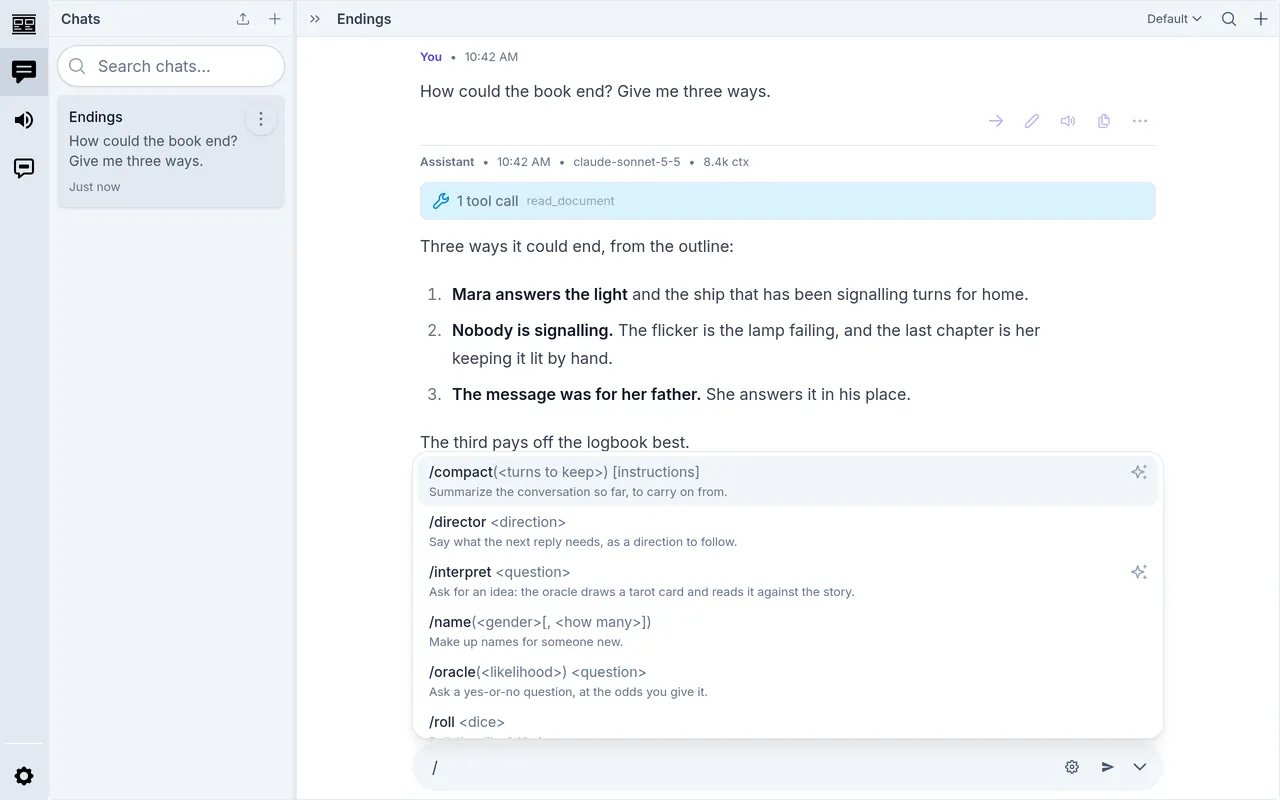1280x800 pixels.
Task: Choose the /director command
Action: 788,531
